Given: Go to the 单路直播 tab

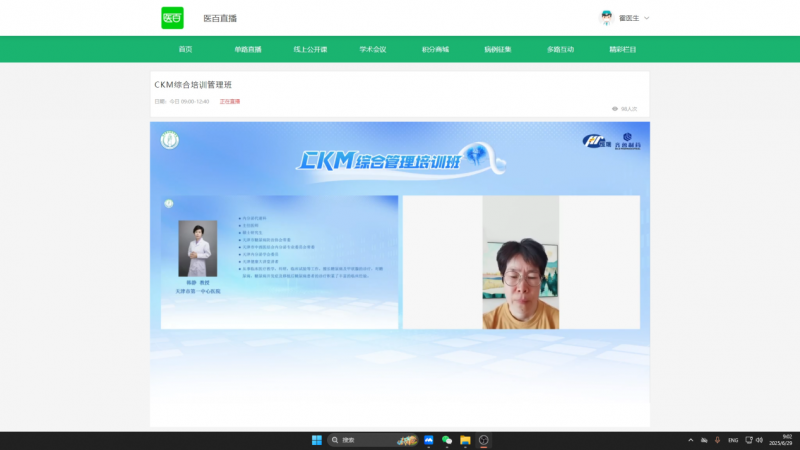Looking at the screenshot, I should coord(247,49).
